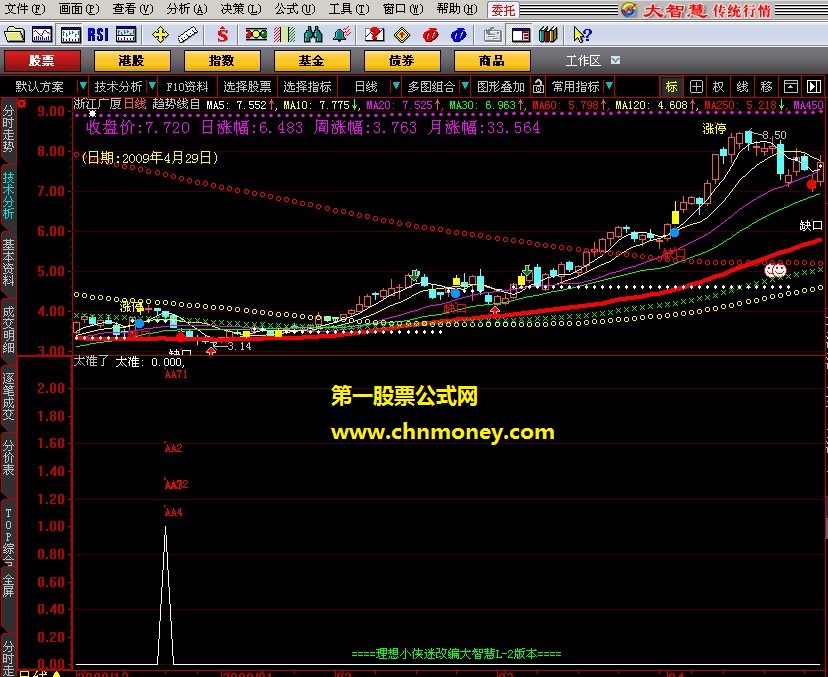
Task: Select the yellow four-way move arrows icon
Action: point(160,35)
